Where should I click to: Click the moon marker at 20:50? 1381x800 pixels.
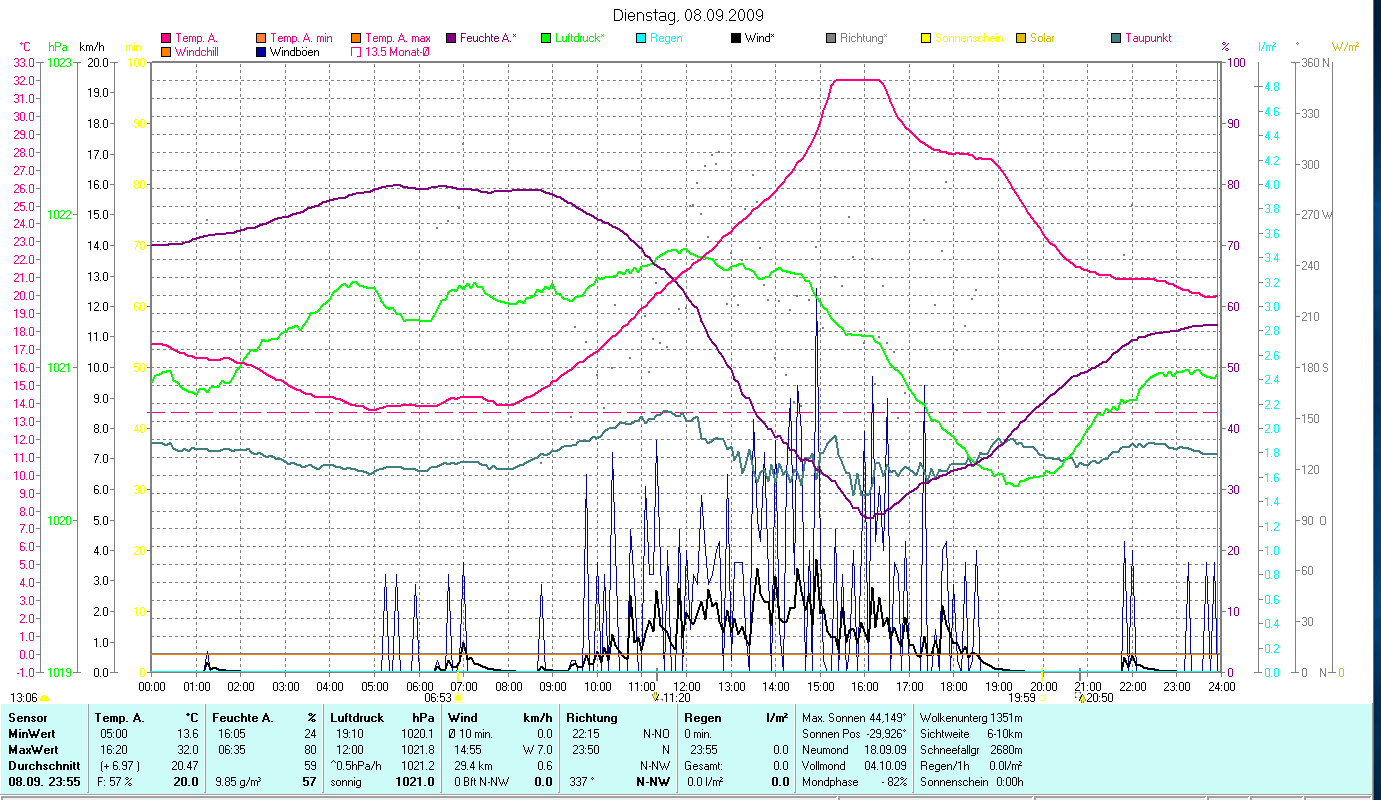click(x=1081, y=698)
